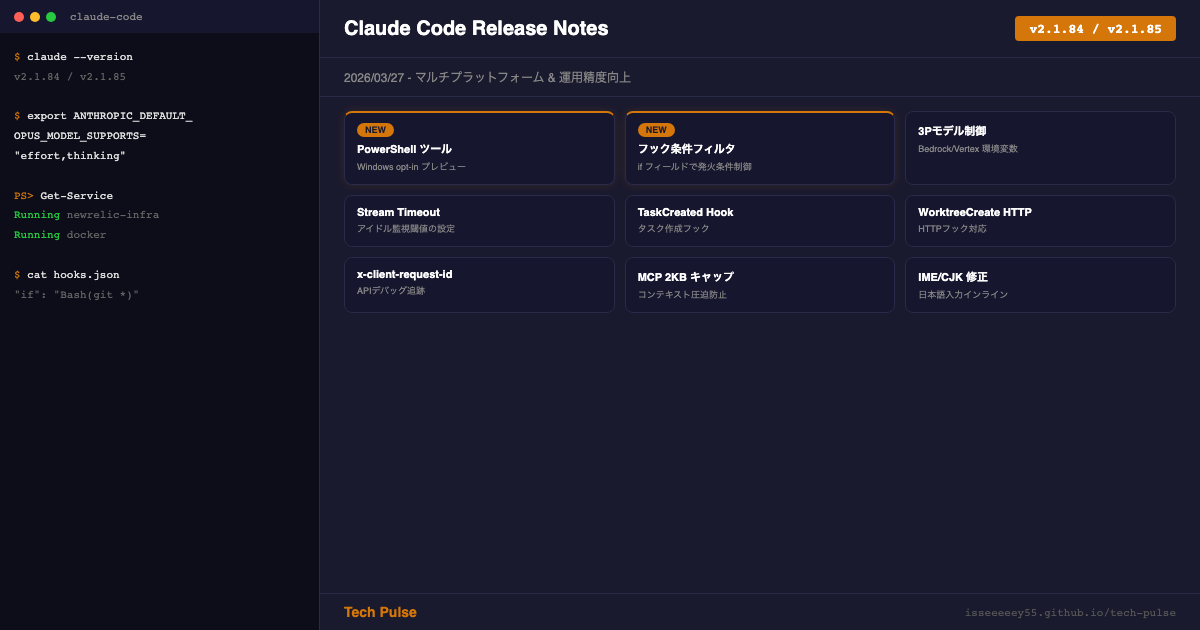Viewport: 1200px width, 630px height.
Task: Click the Get-Service command in terminal
Action: pos(76,196)
